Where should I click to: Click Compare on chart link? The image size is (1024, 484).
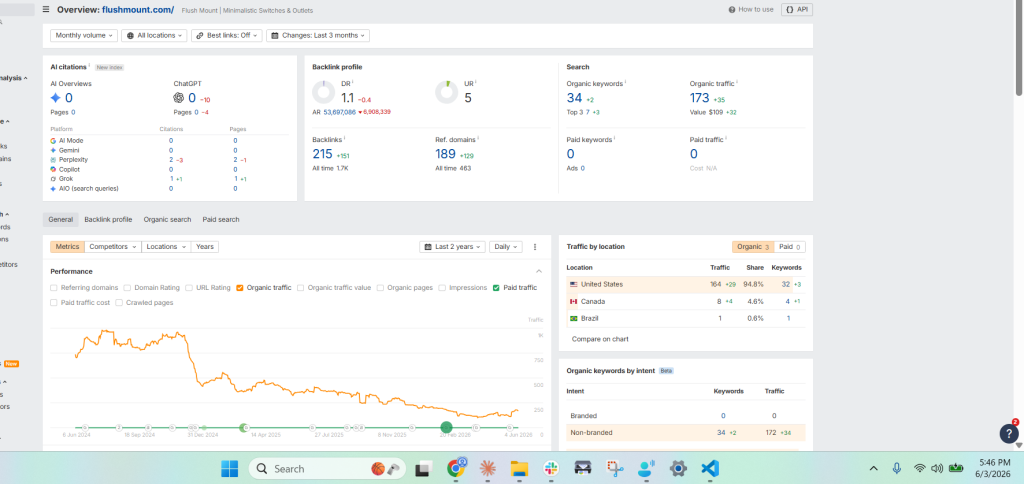point(600,339)
